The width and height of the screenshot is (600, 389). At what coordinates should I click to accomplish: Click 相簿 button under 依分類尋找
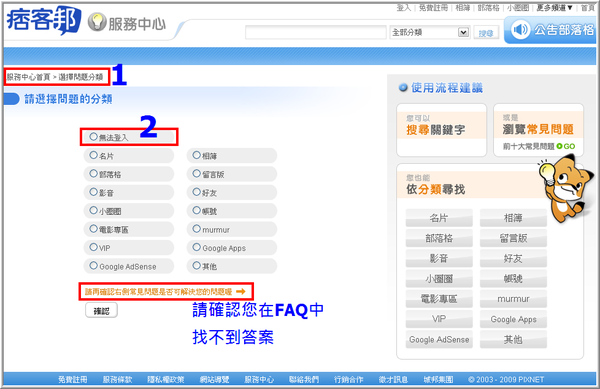click(513, 218)
